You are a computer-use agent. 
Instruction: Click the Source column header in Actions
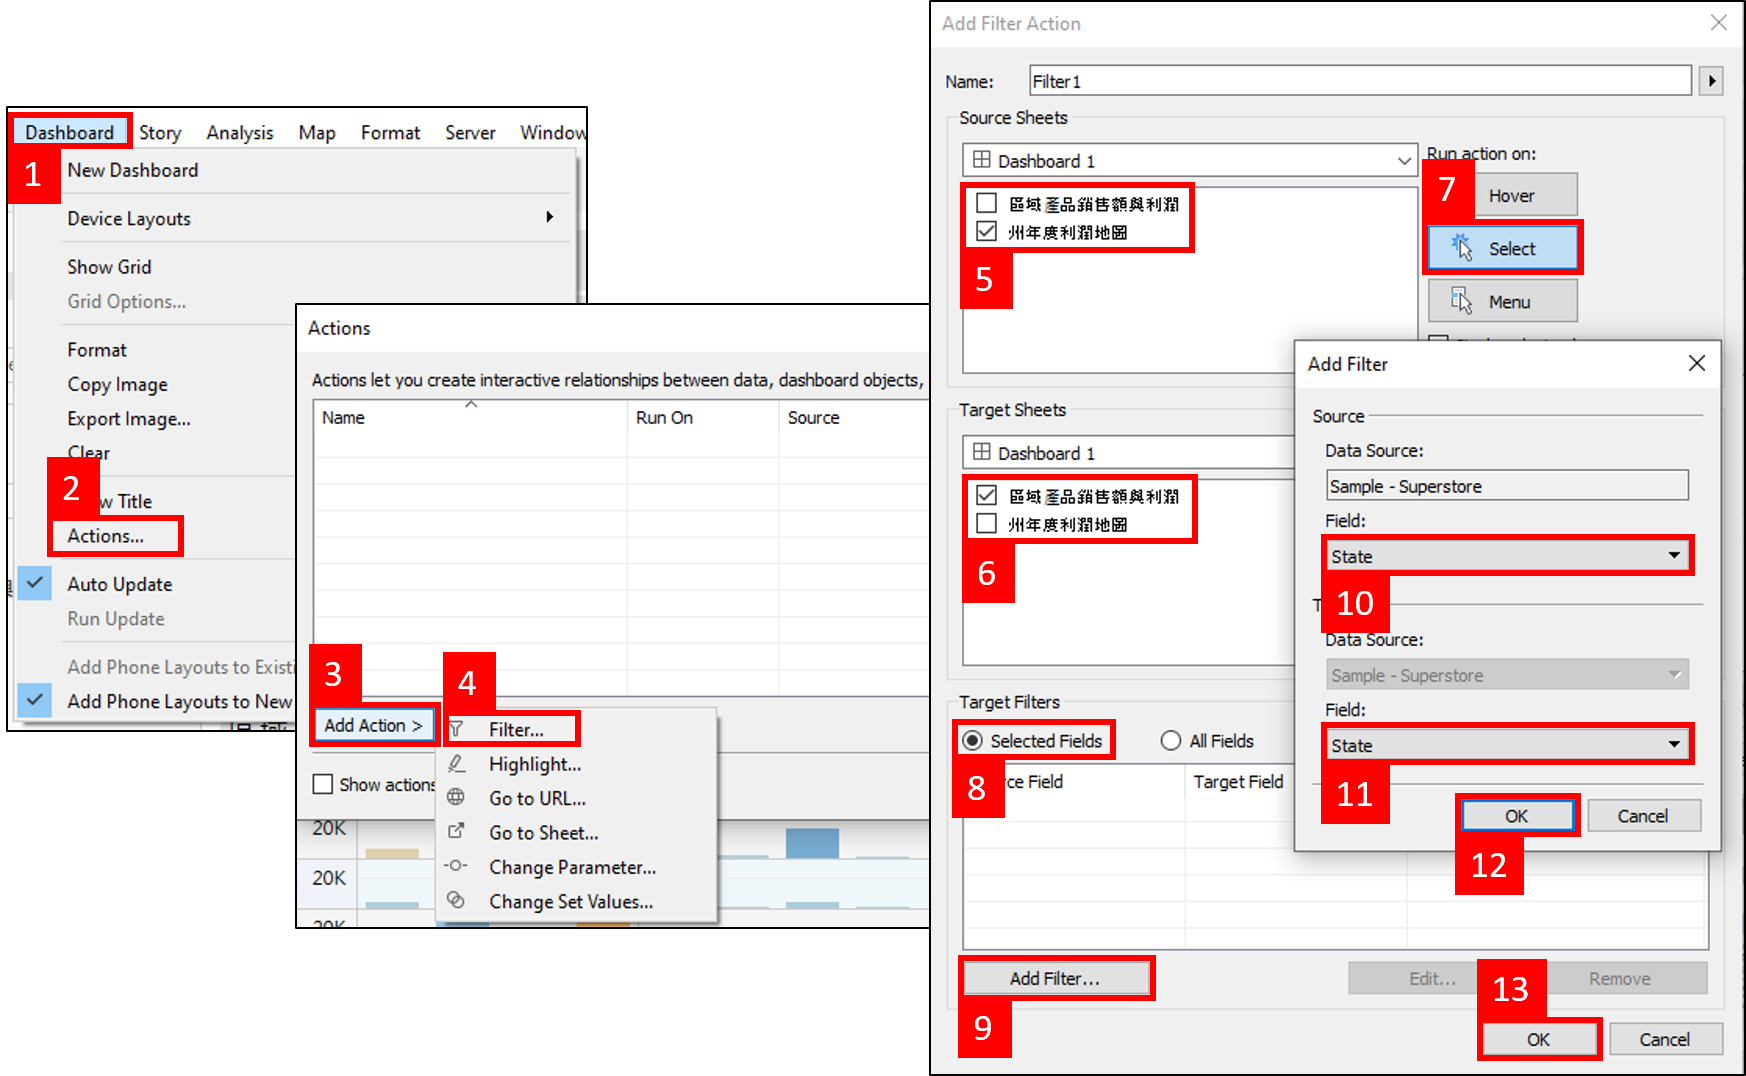[x=855, y=418]
